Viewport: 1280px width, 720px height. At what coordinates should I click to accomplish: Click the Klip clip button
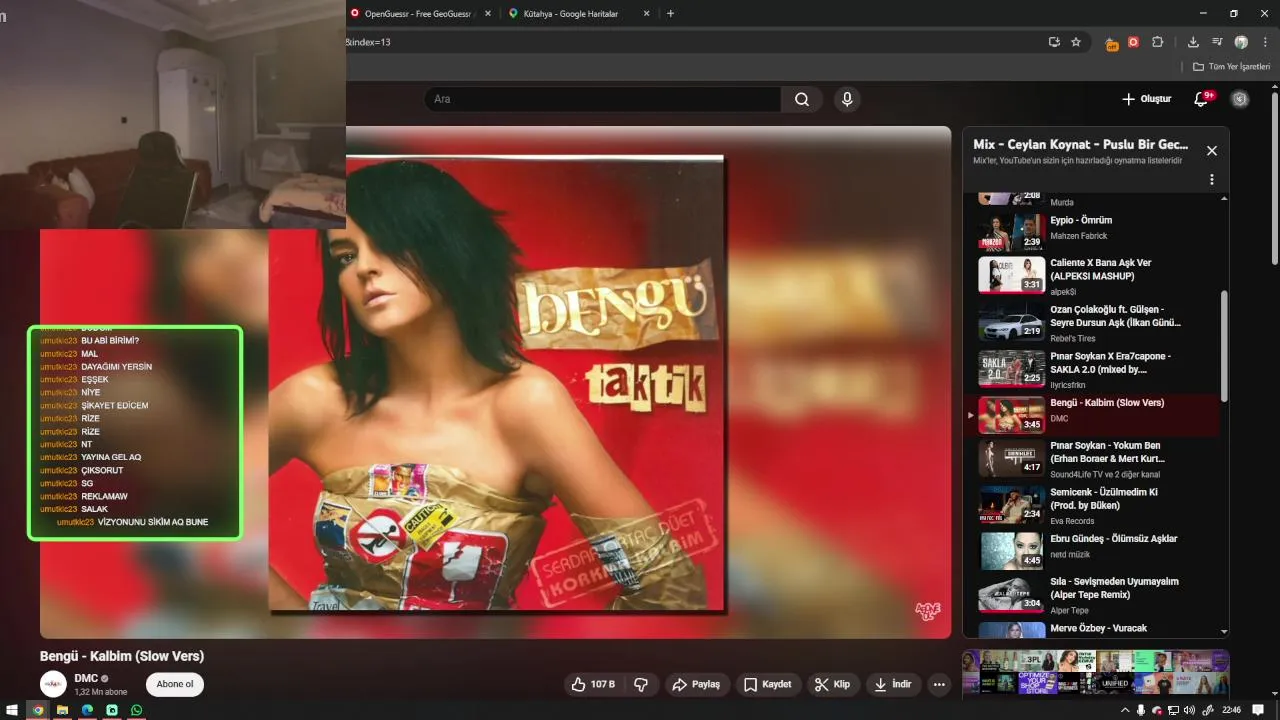click(833, 684)
